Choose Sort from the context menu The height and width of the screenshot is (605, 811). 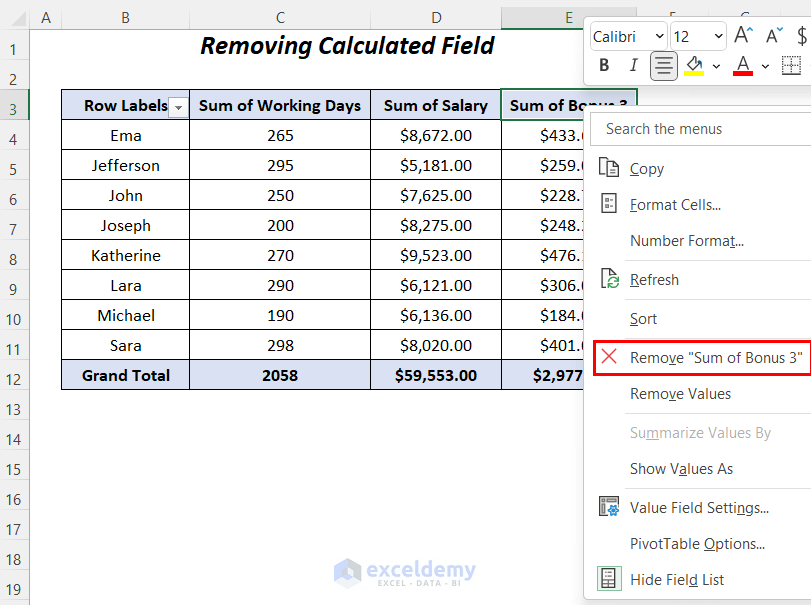[x=643, y=318]
